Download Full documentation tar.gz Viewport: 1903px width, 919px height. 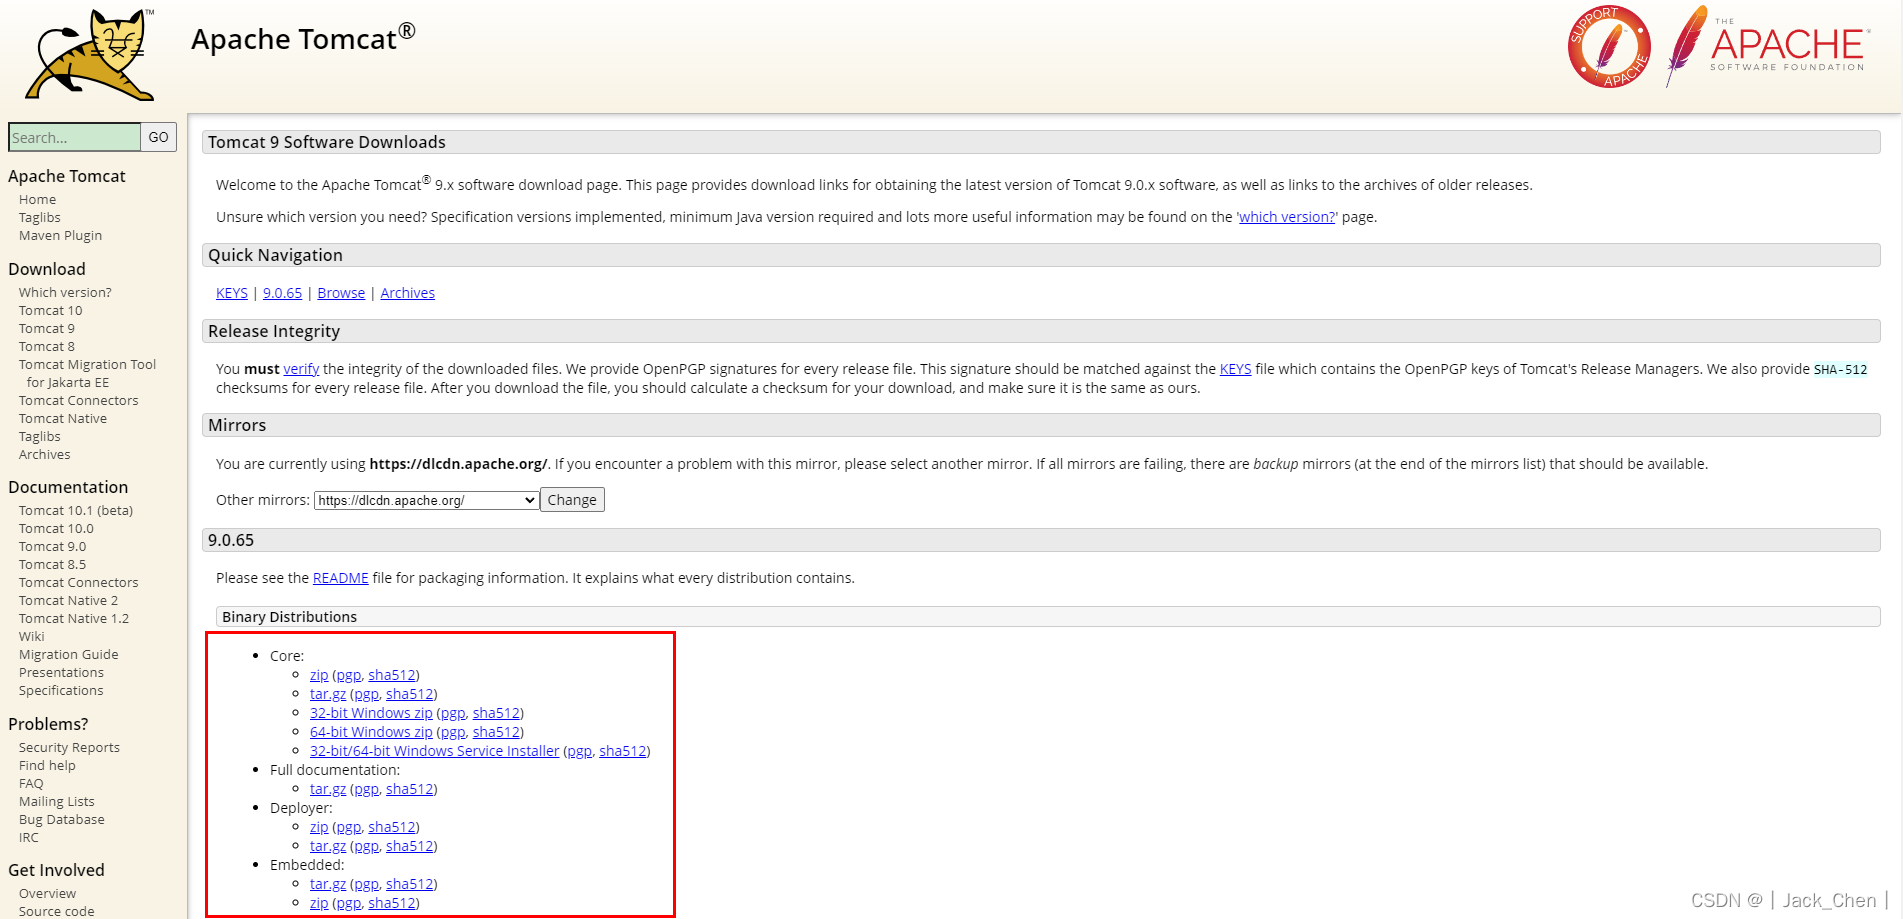point(328,789)
